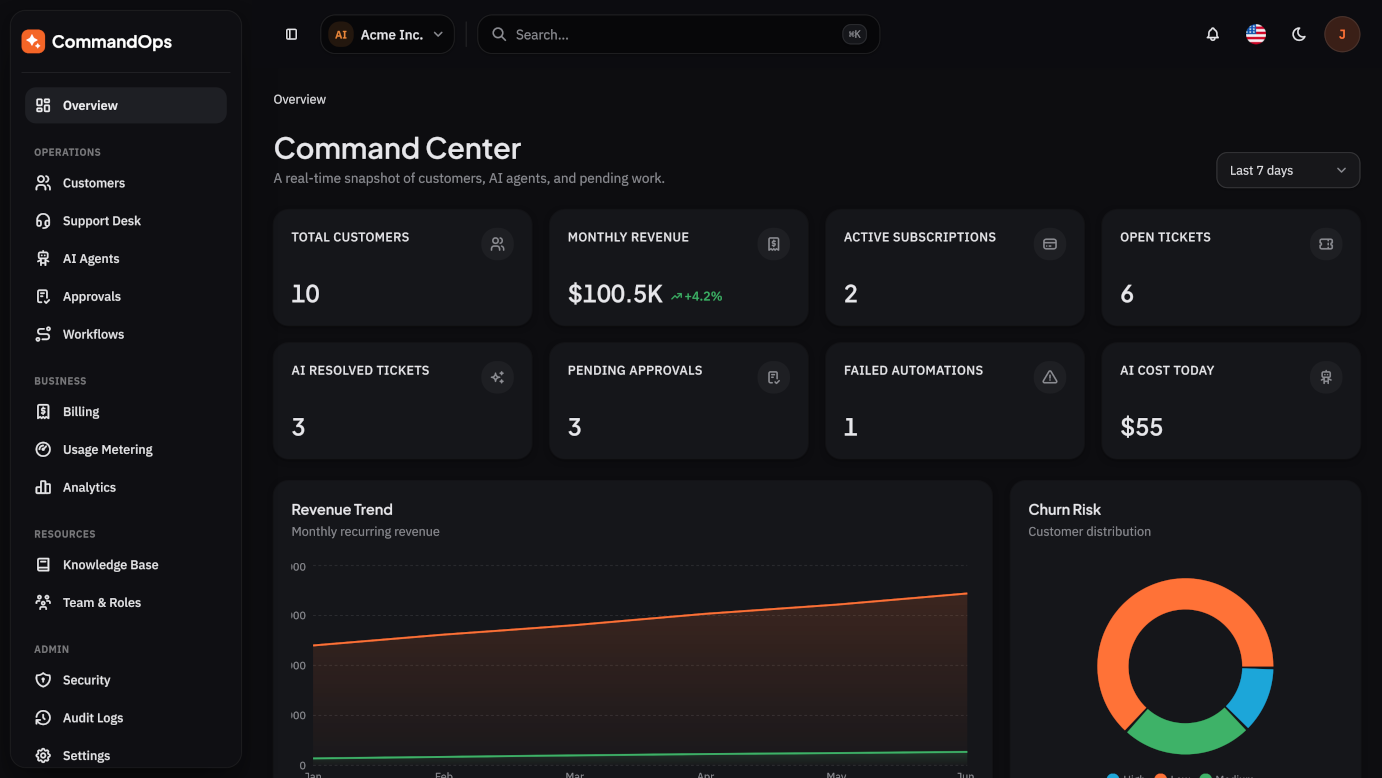1382x778 pixels.
Task: Click the $55 AI cost value
Action: (1141, 427)
